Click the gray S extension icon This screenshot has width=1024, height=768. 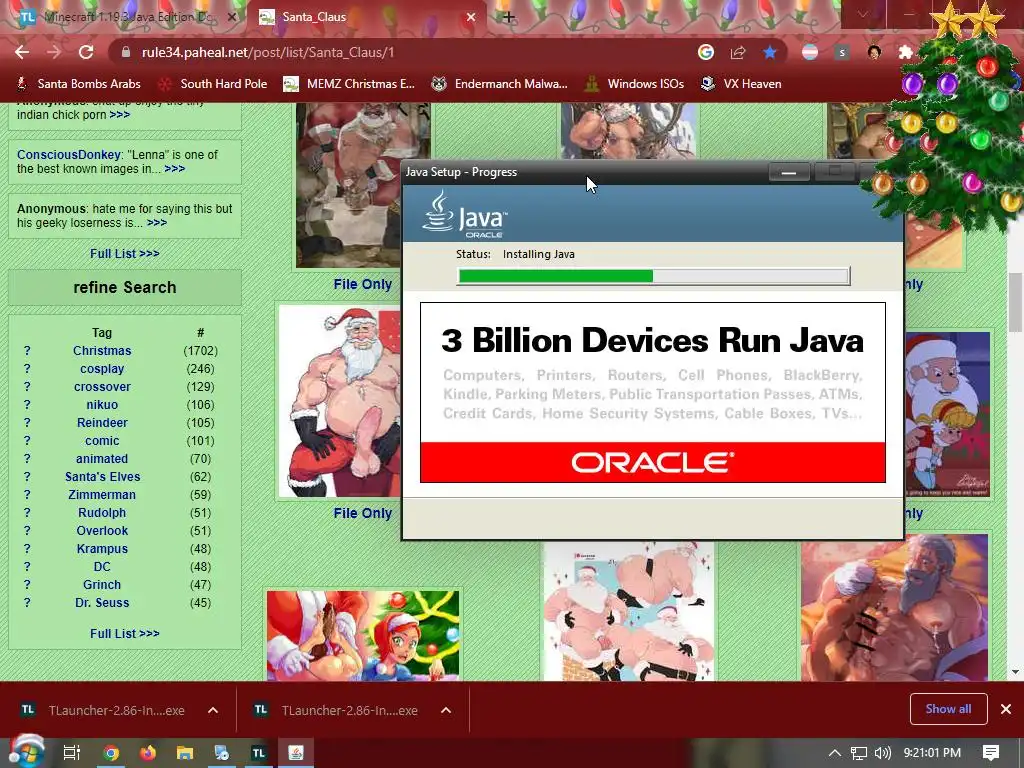click(x=842, y=52)
